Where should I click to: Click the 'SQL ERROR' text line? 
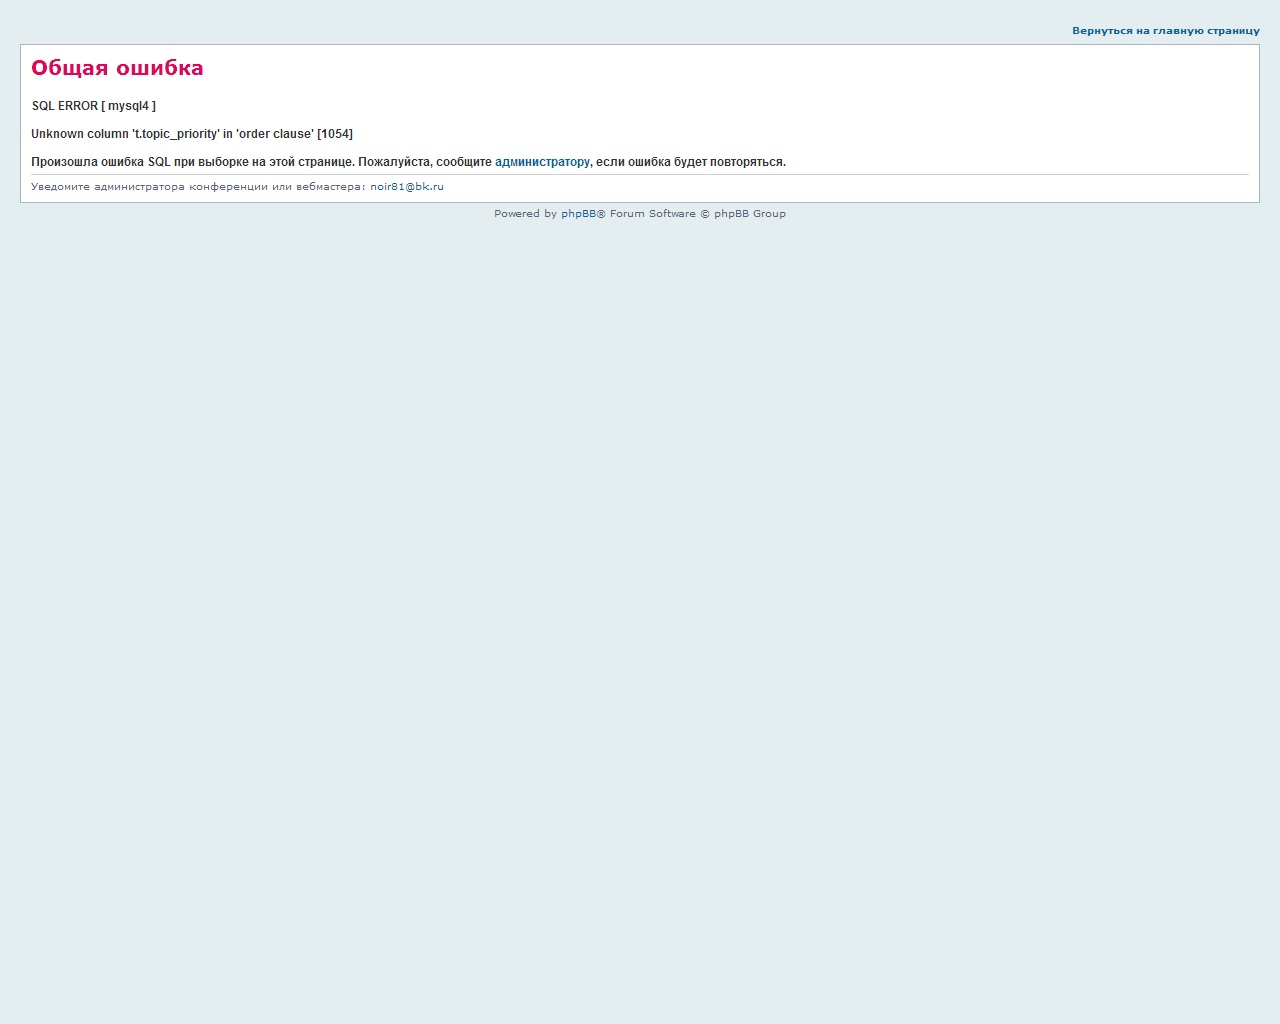pyautogui.click(x=65, y=106)
